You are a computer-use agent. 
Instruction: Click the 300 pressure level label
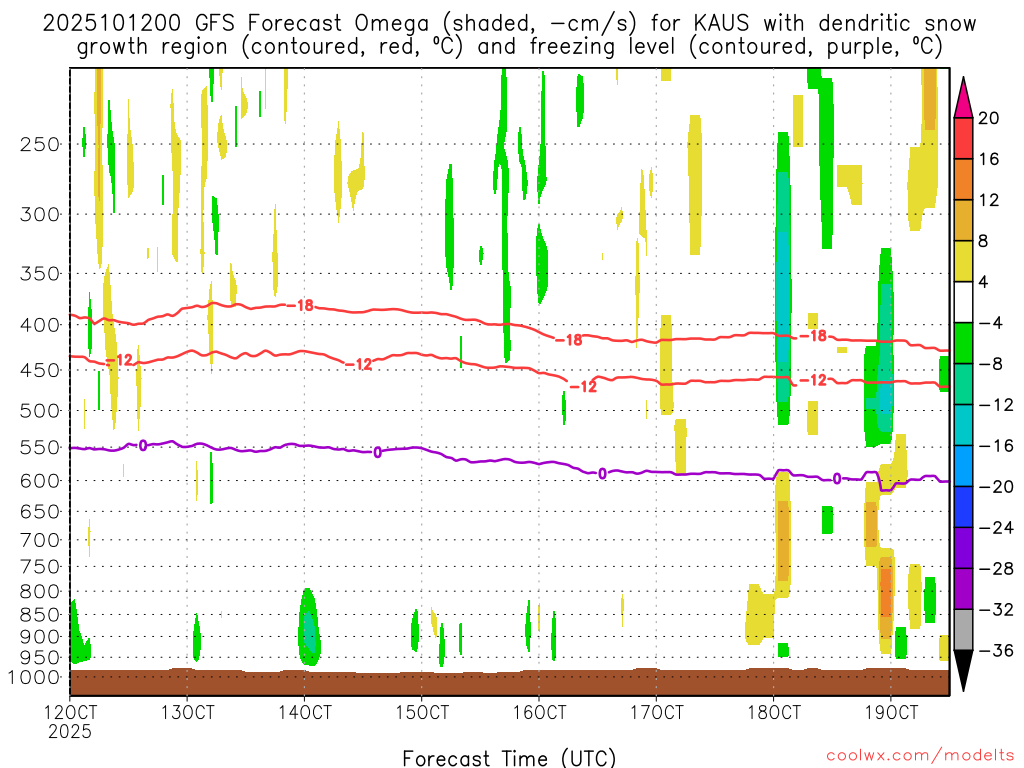pyautogui.click(x=40, y=214)
